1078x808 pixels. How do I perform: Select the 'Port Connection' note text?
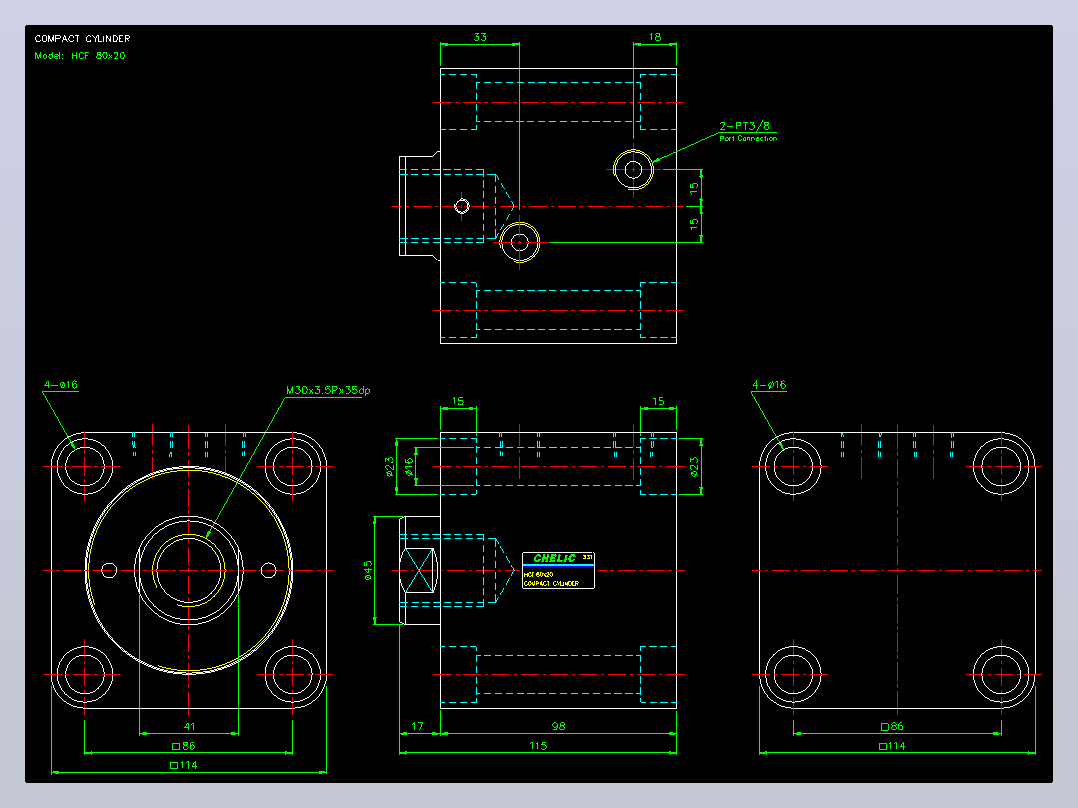748,138
